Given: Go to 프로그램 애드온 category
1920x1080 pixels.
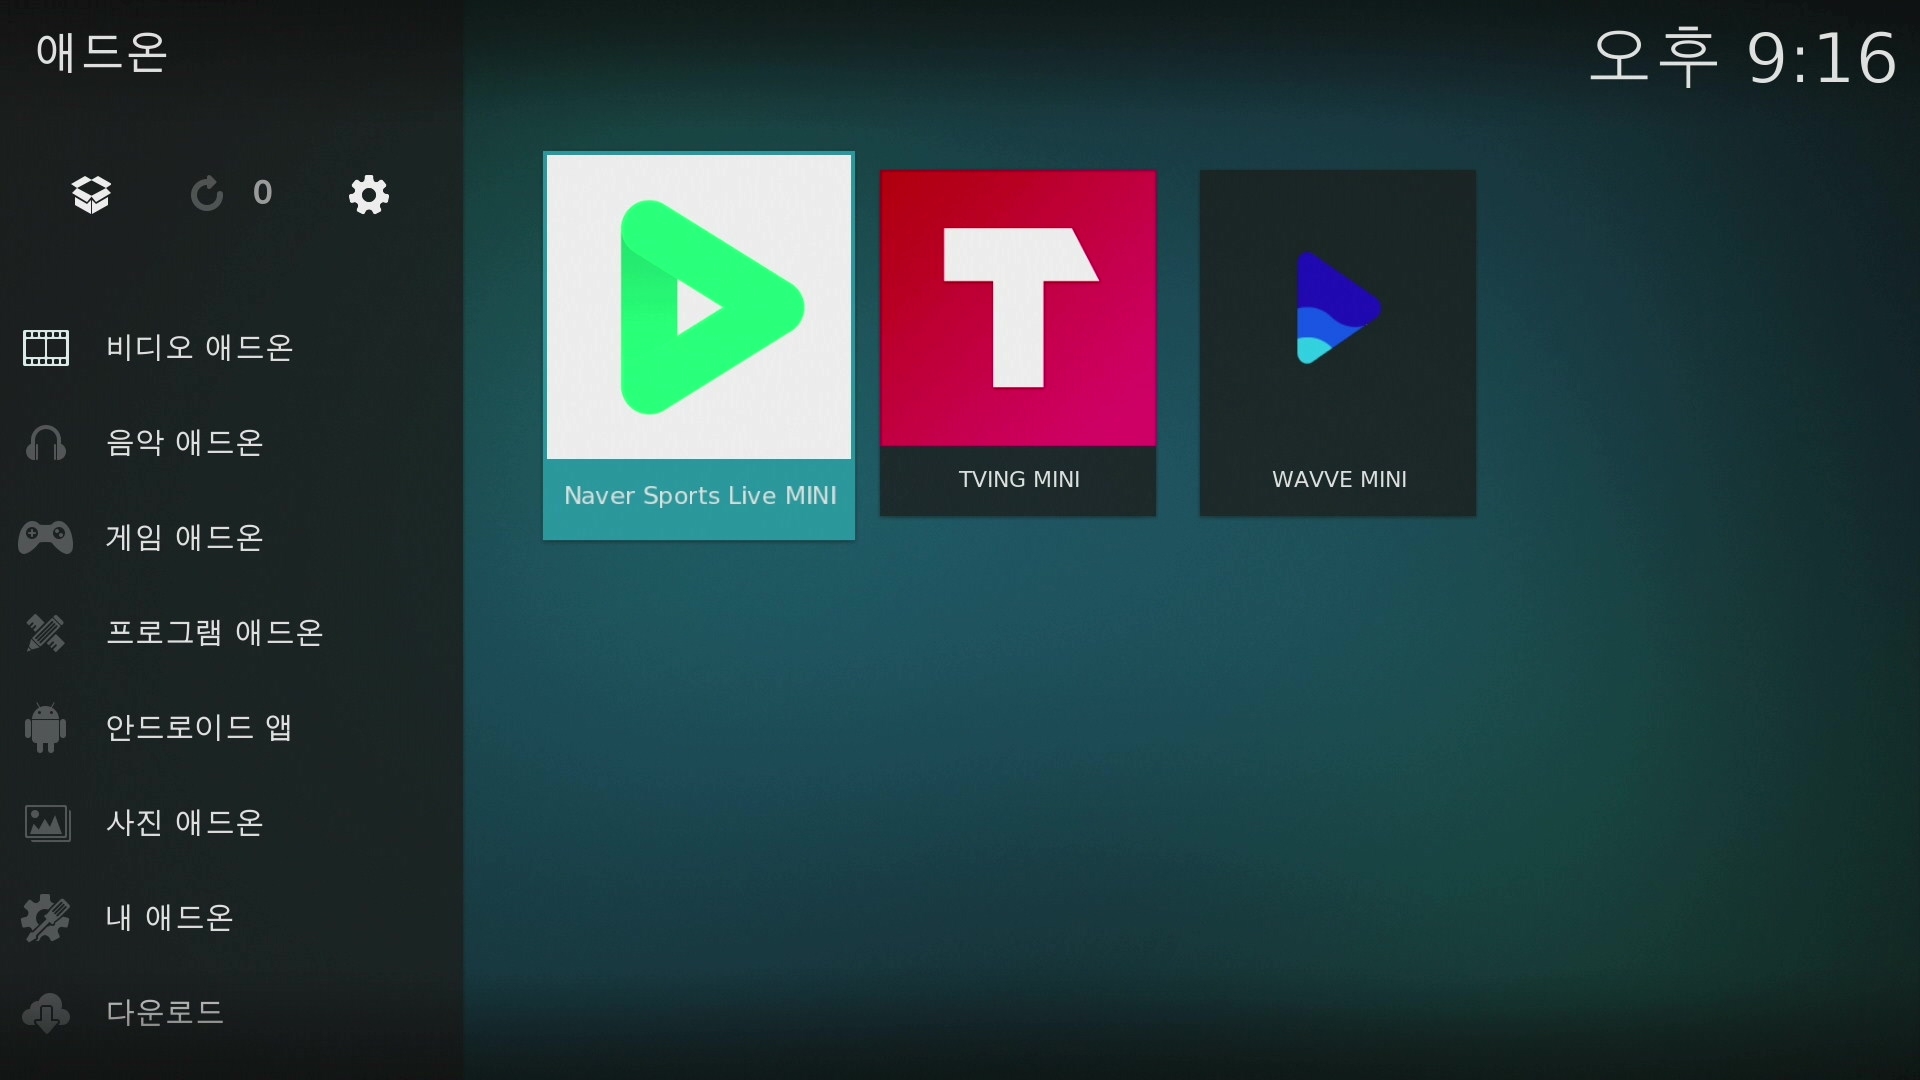Looking at the screenshot, I should point(214,633).
